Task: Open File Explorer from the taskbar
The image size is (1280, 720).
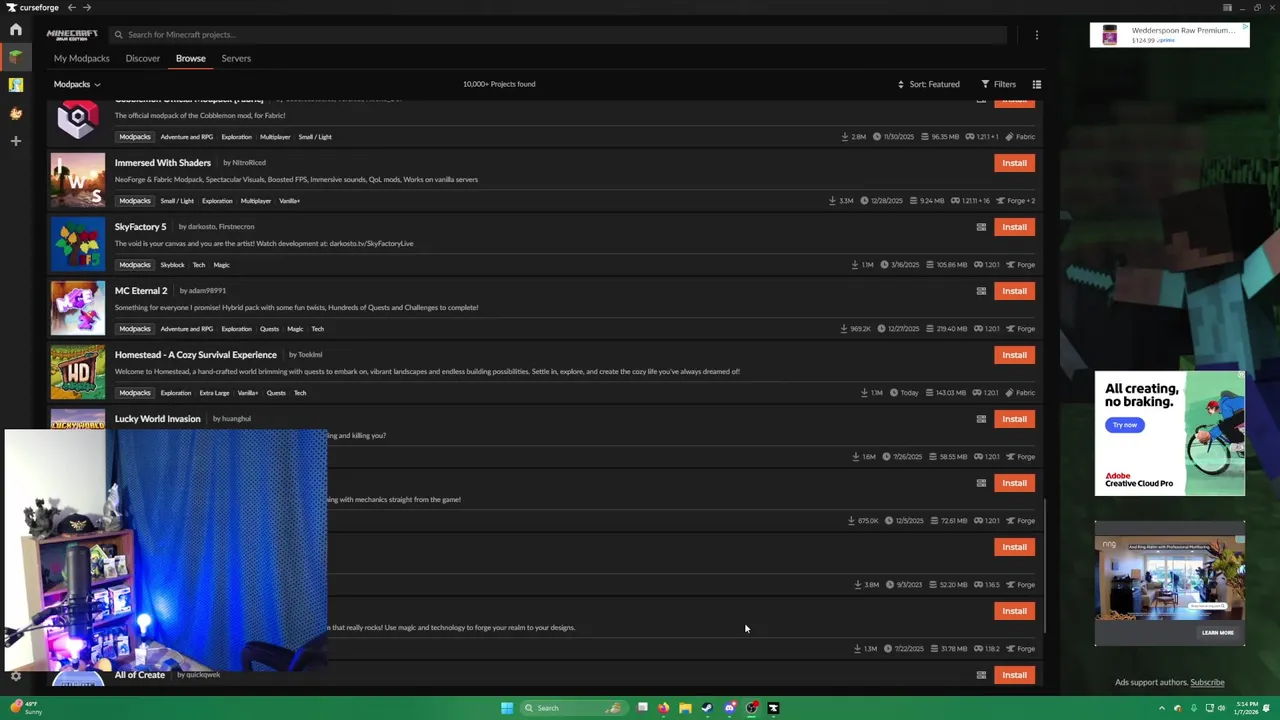Action: [685, 708]
